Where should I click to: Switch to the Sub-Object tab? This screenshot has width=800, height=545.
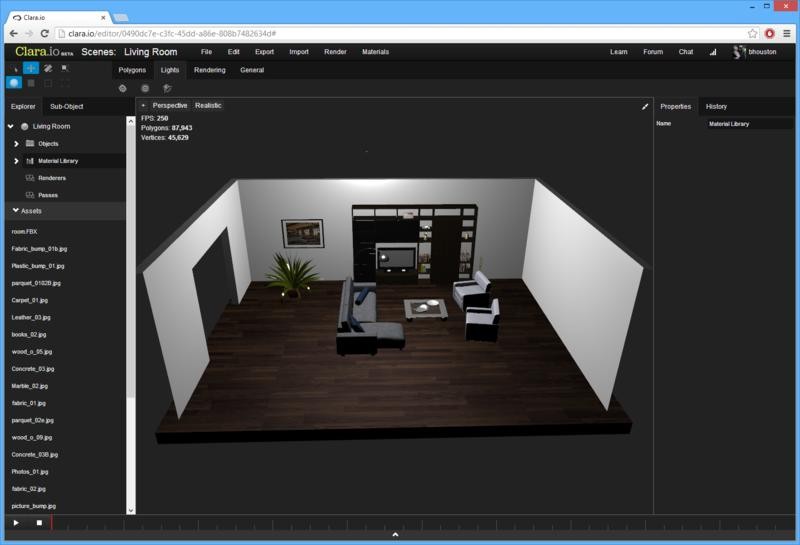pyautogui.click(x=67, y=106)
